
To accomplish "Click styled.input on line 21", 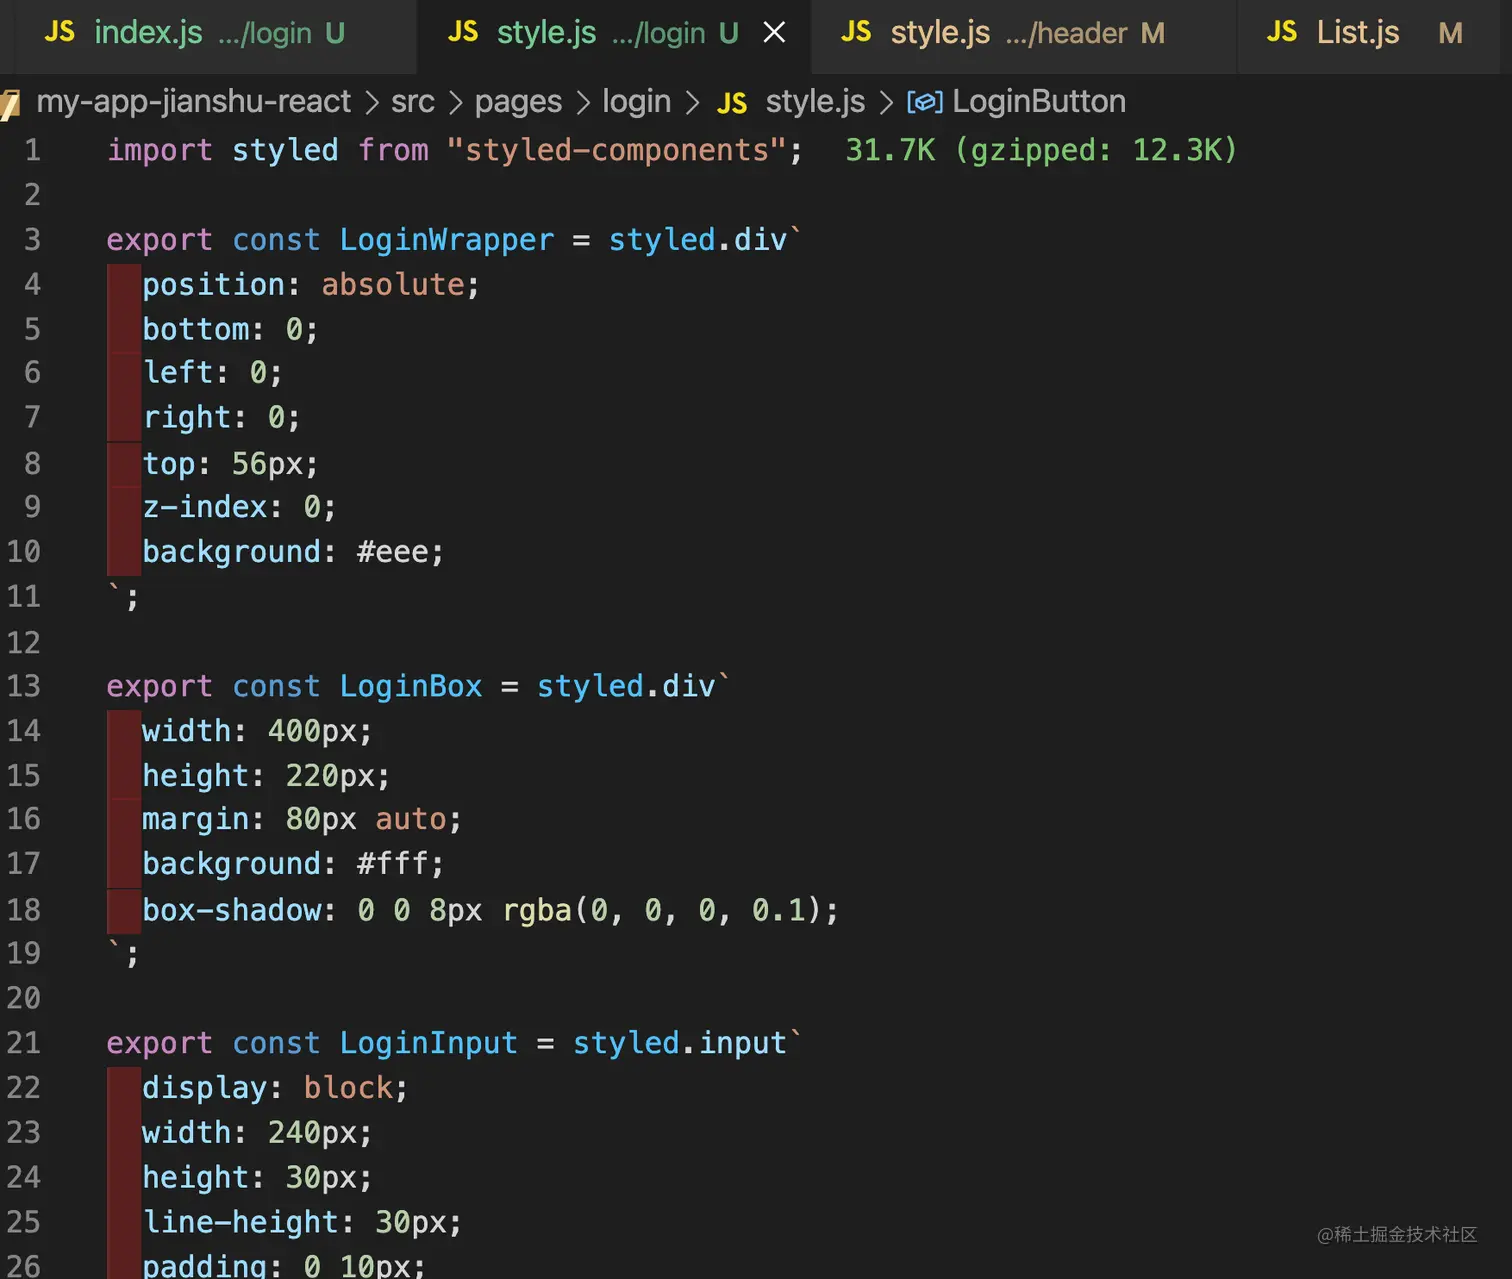I will [x=680, y=1043].
